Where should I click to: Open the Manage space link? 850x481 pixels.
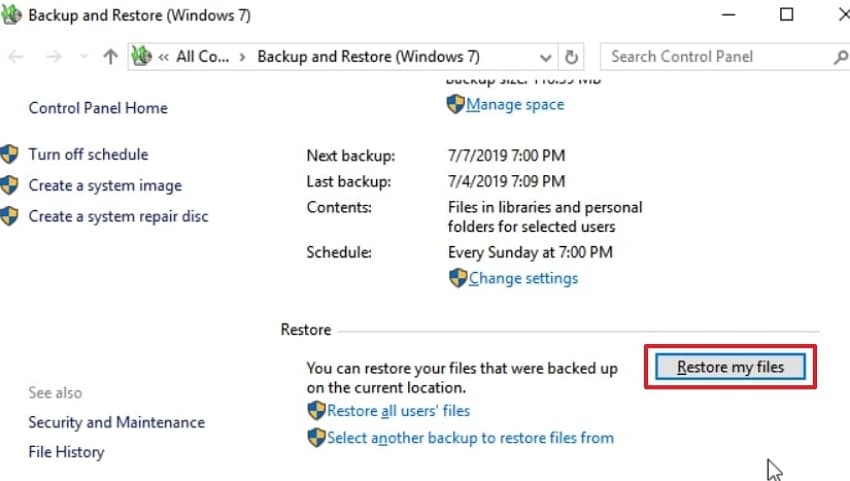[514, 104]
